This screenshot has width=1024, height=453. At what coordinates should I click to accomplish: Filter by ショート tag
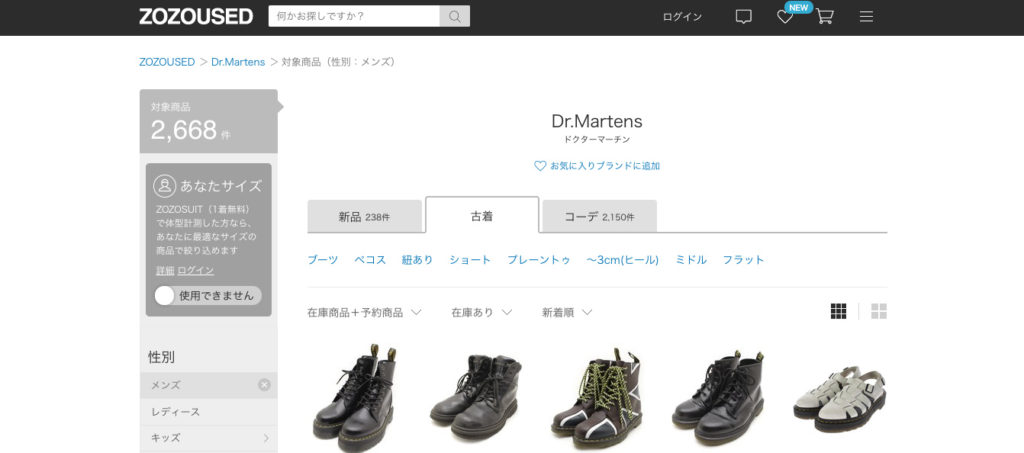(x=470, y=260)
